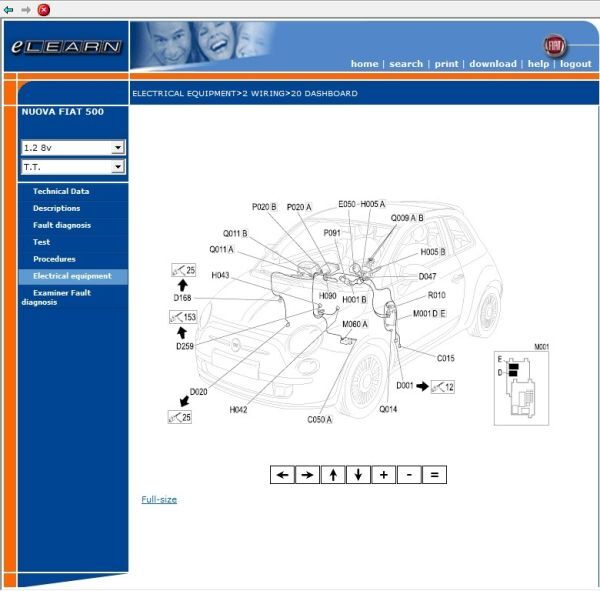Click the print link
Image resolution: width=600 pixels, height=591 pixels.
[446, 64]
